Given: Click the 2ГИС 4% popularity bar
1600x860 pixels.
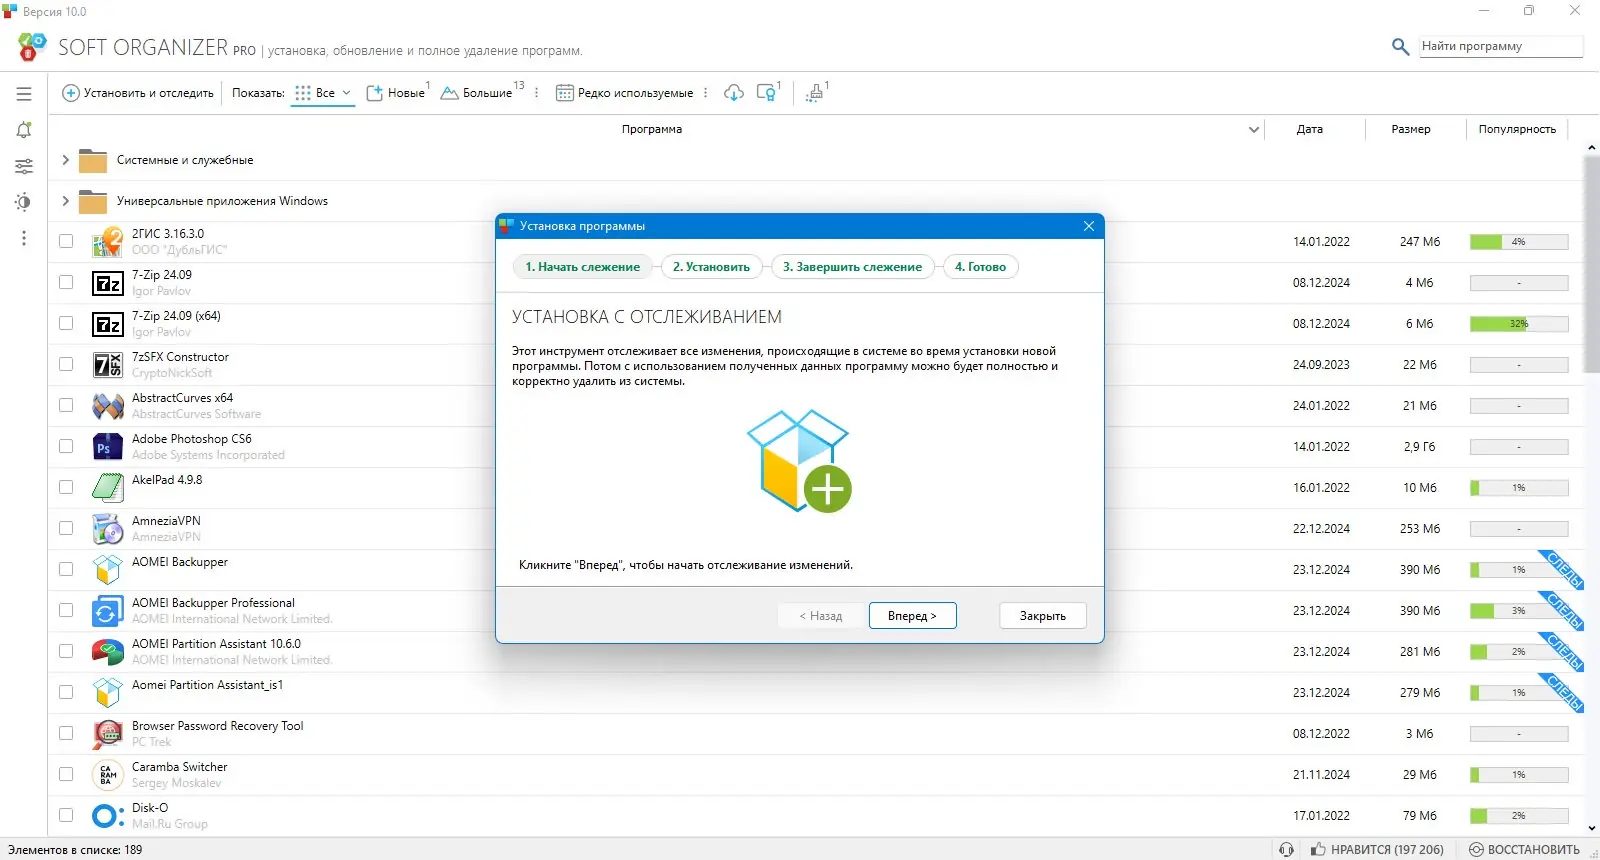Looking at the screenshot, I should 1518,242.
